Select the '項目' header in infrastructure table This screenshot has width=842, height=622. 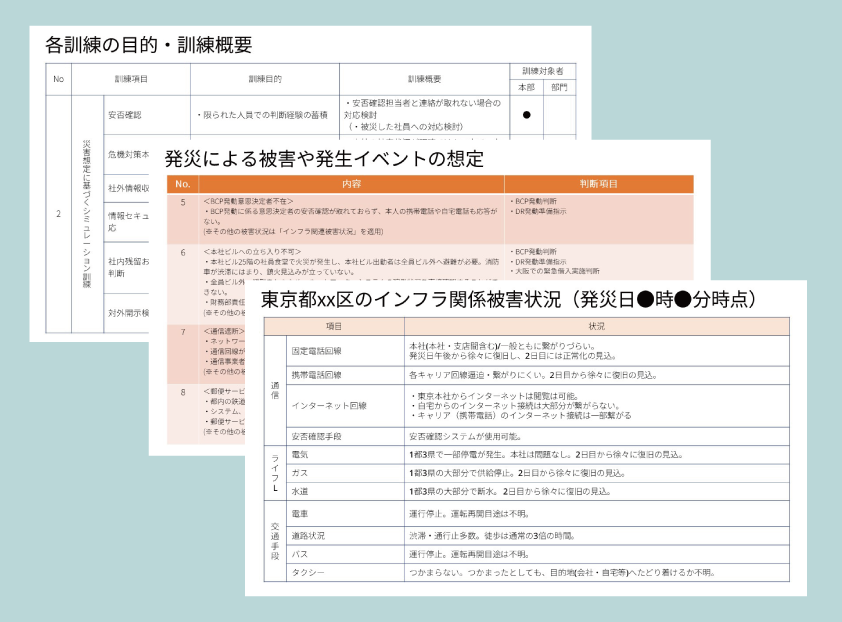click(x=334, y=326)
